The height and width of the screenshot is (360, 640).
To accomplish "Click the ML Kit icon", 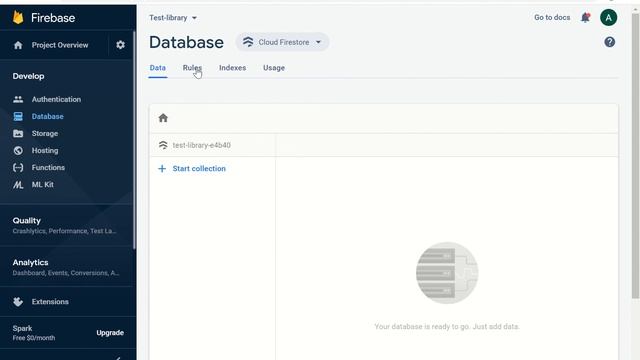I will (x=18, y=184).
